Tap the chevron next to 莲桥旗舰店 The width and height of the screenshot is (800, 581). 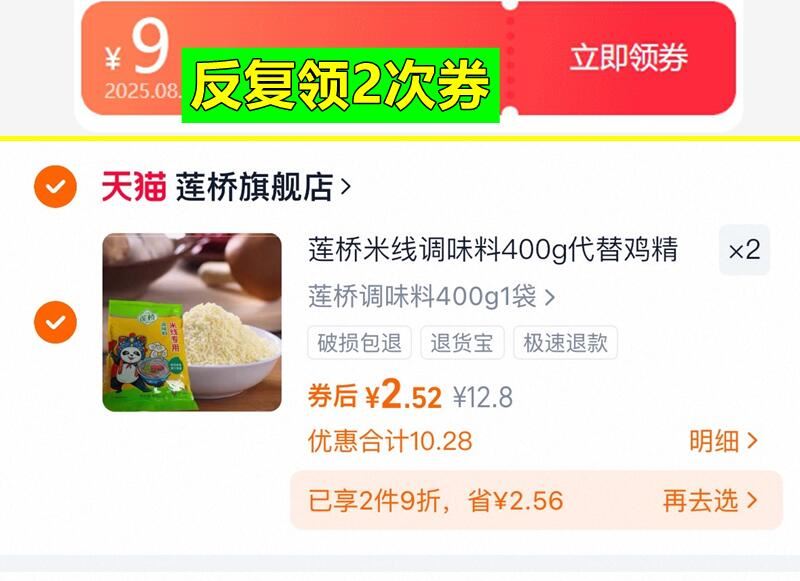coord(345,187)
